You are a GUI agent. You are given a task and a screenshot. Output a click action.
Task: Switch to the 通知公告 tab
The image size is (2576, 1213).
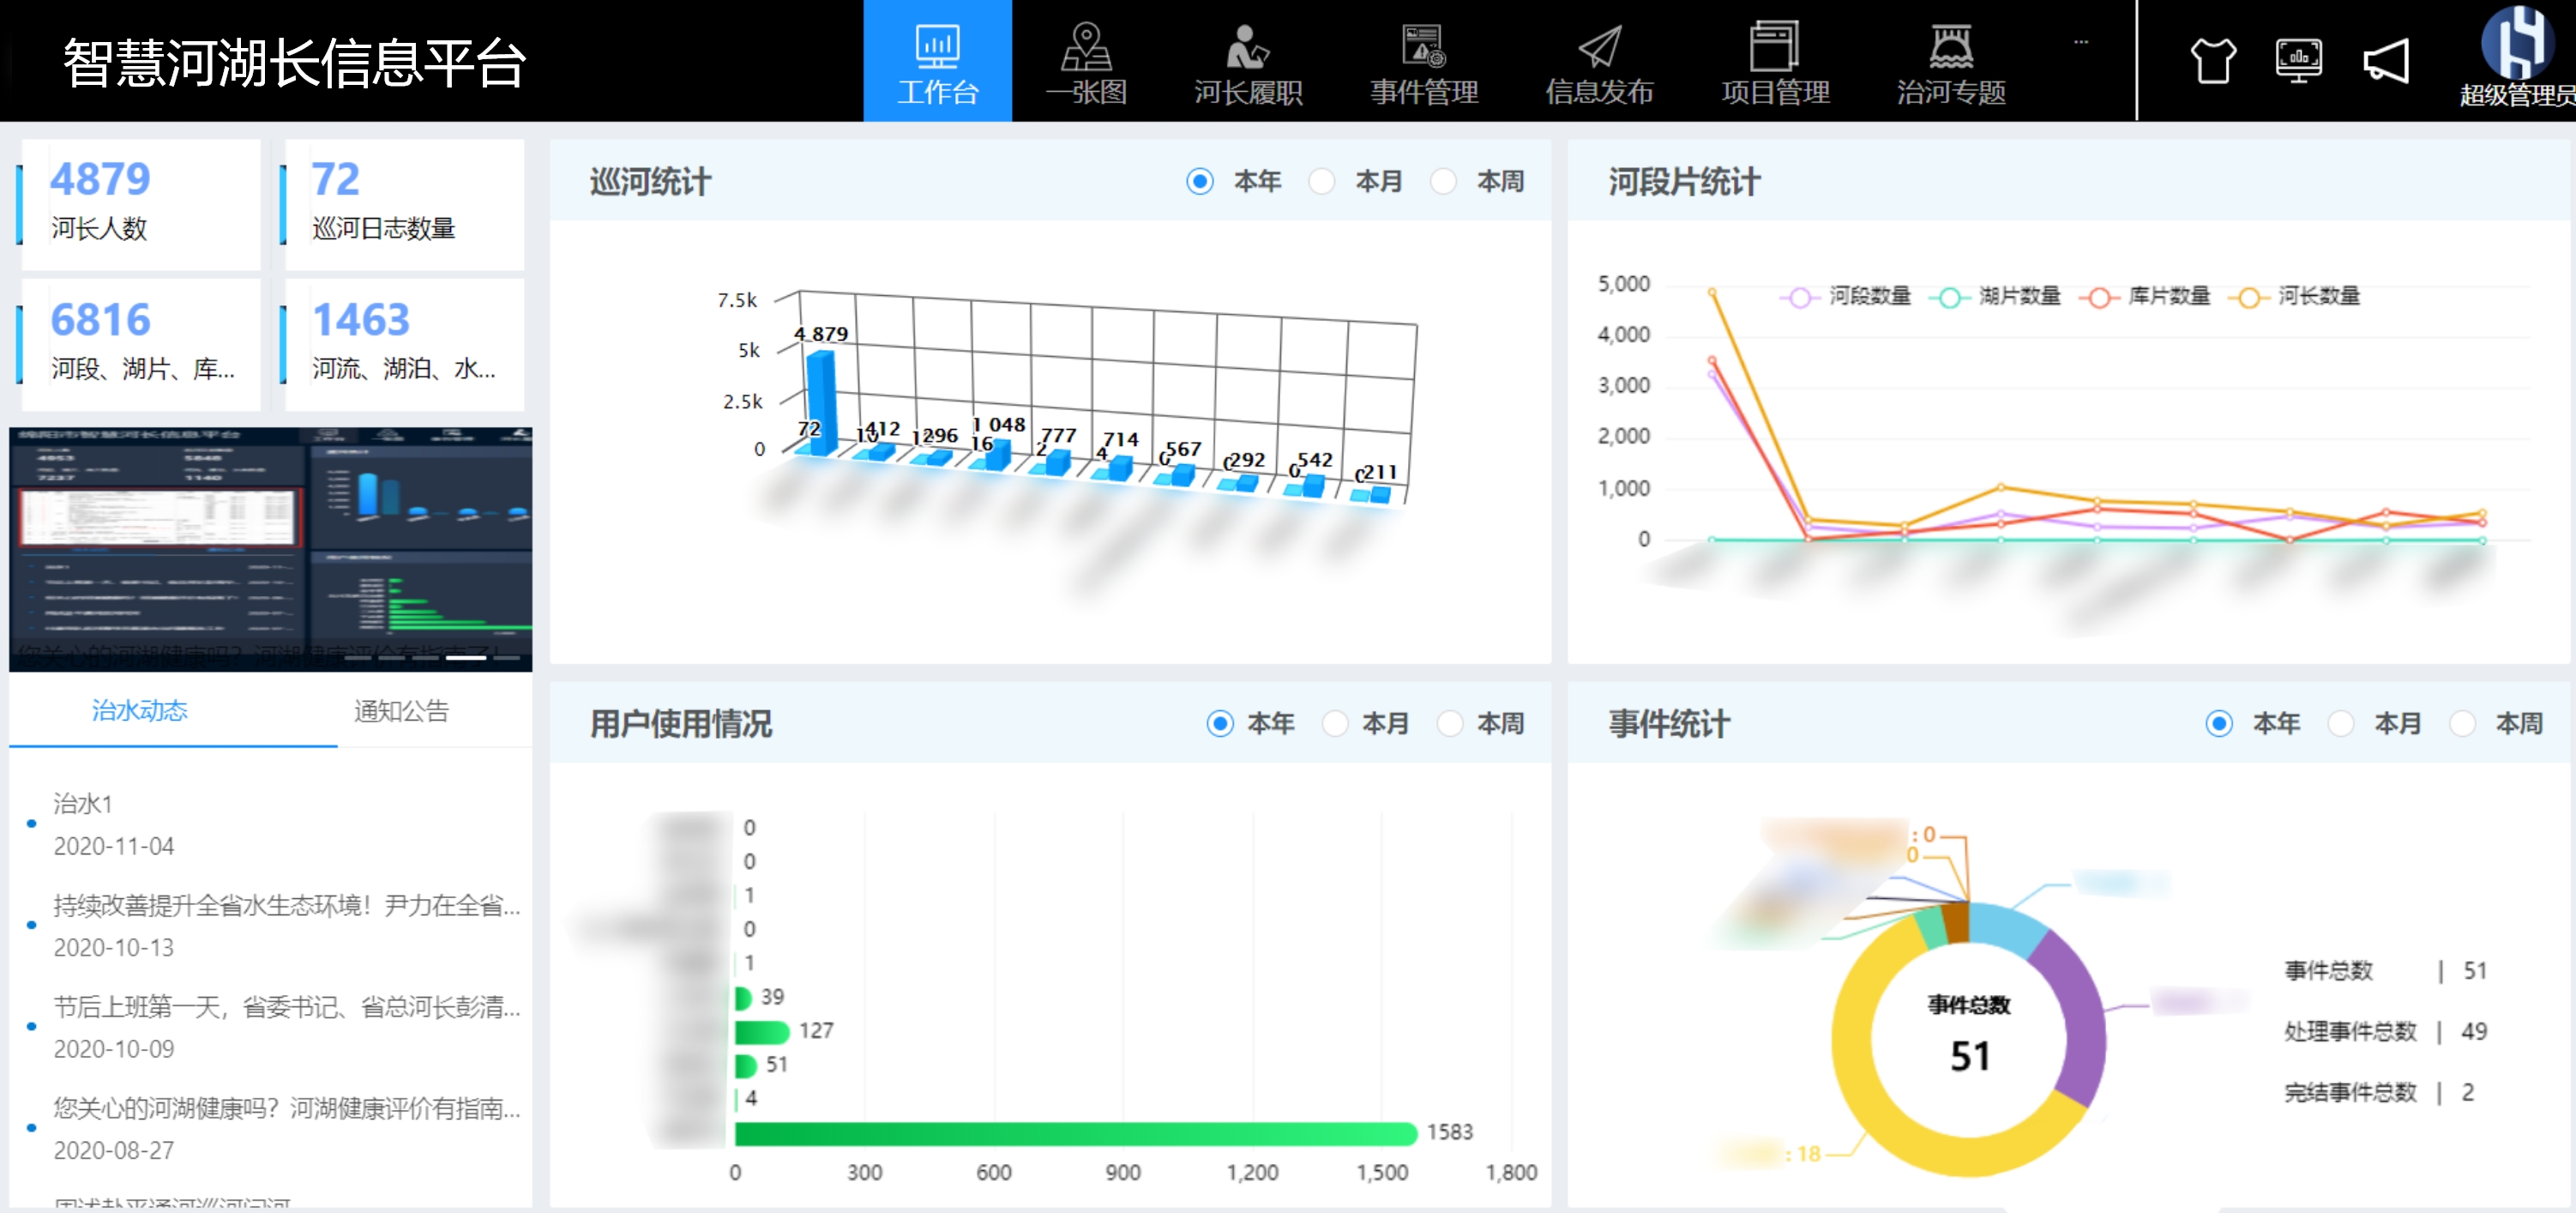point(401,711)
